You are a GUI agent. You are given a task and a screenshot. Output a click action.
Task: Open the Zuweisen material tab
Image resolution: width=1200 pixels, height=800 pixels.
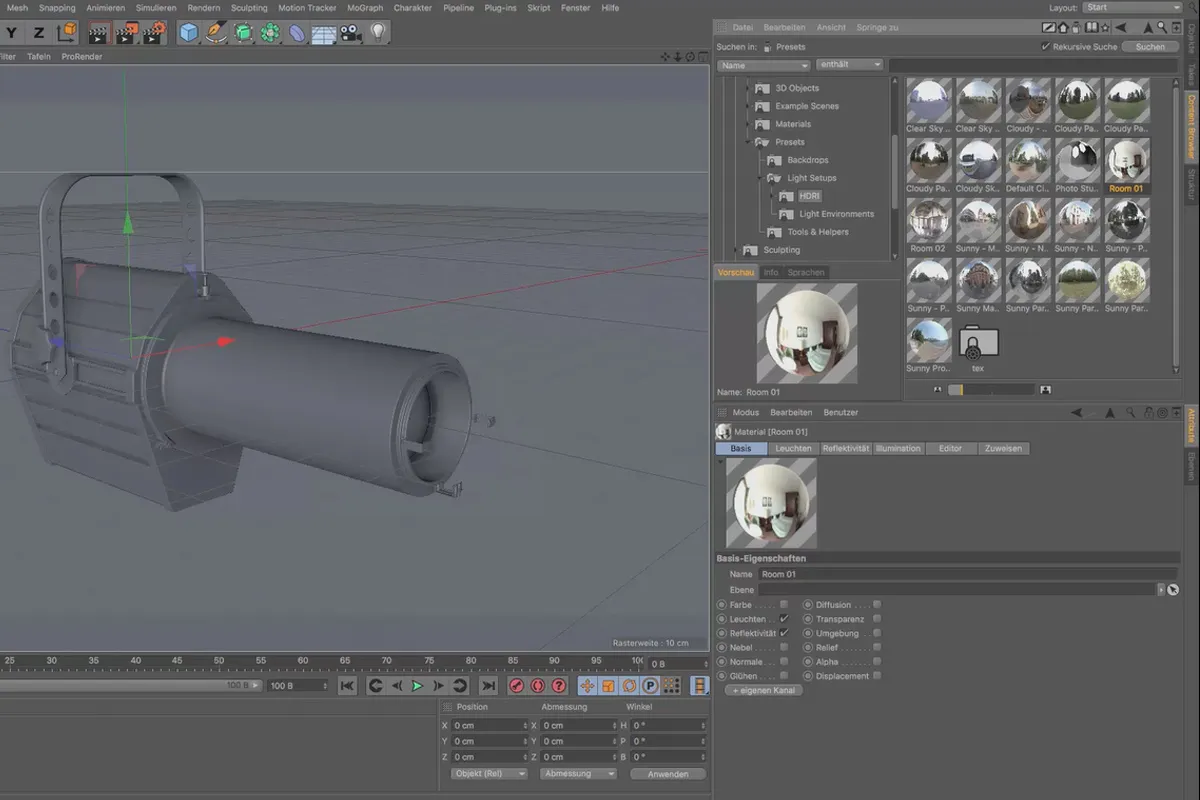coord(1003,449)
